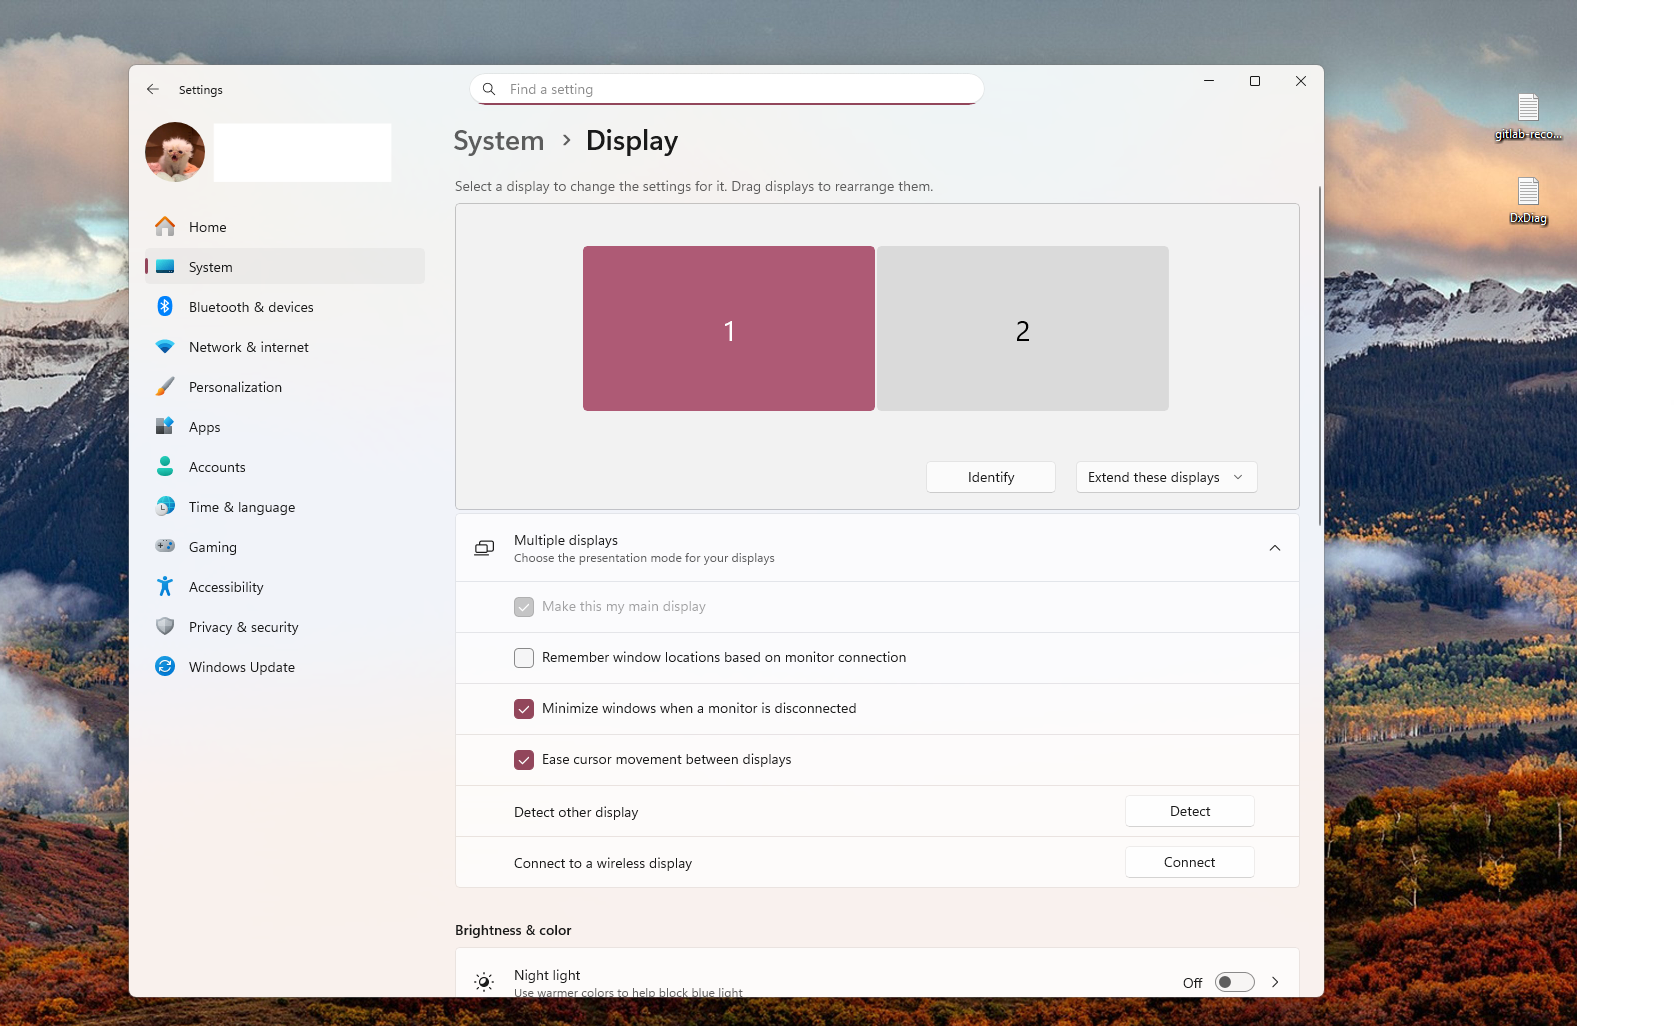Uncheck Ease cursor movement between displays
Viewport: 1675px width, 1026px height.
tap(524, 760)
